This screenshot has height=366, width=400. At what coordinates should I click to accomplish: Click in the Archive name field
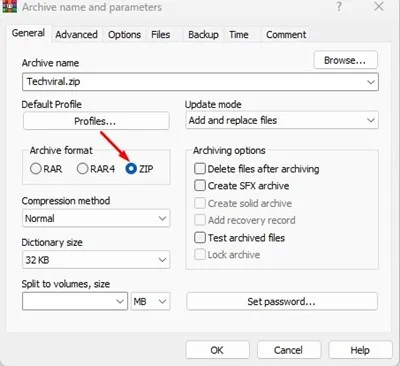[200, 82]
